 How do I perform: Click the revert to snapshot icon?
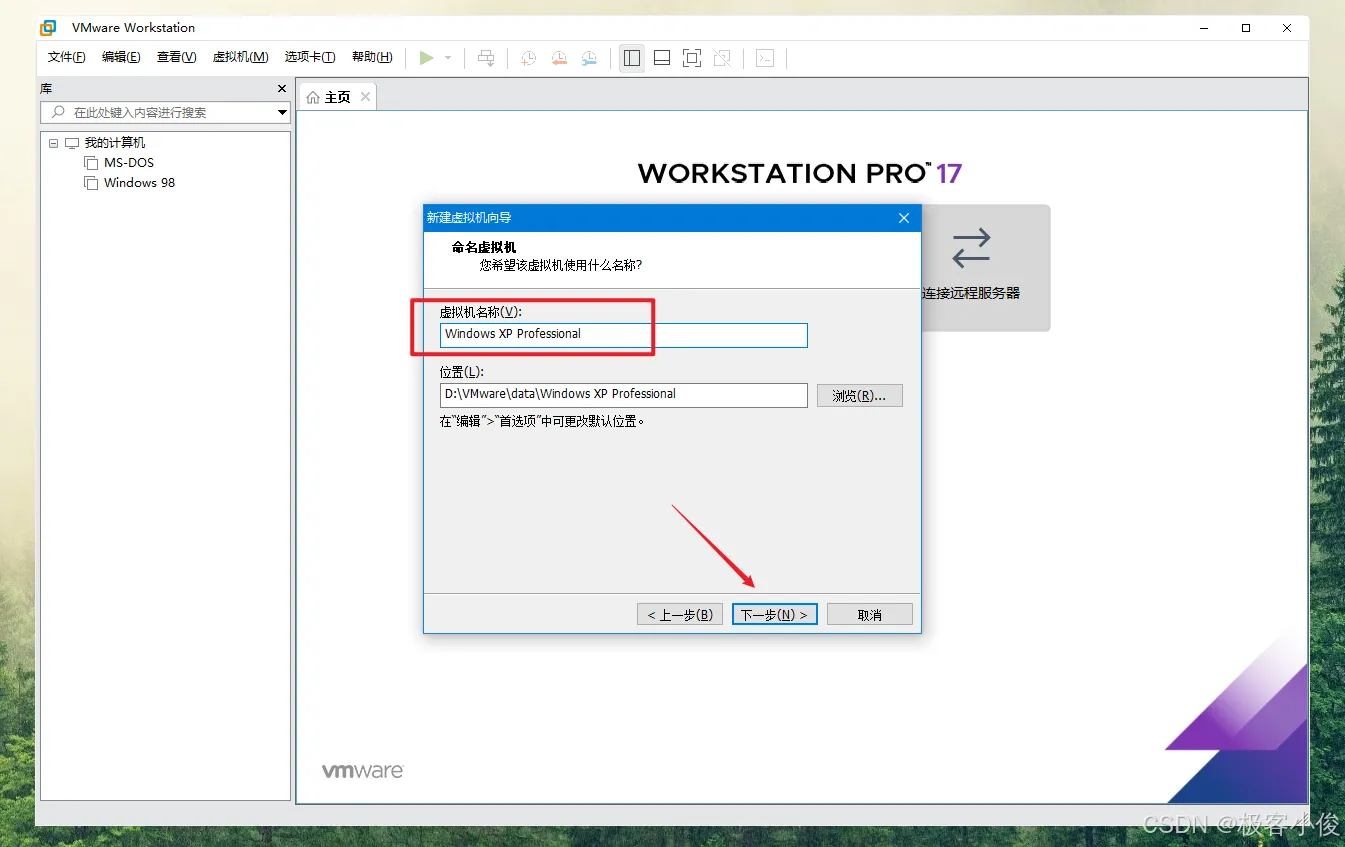coord(559,58)
